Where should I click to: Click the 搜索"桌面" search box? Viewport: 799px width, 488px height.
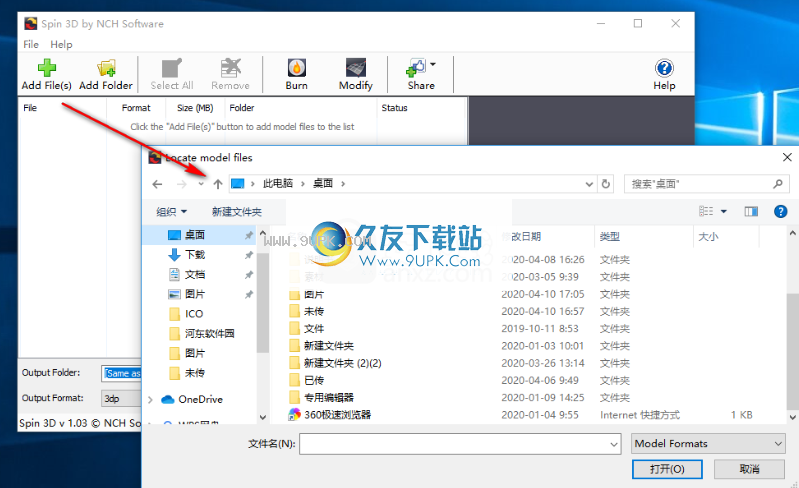[x=707, y=184]
